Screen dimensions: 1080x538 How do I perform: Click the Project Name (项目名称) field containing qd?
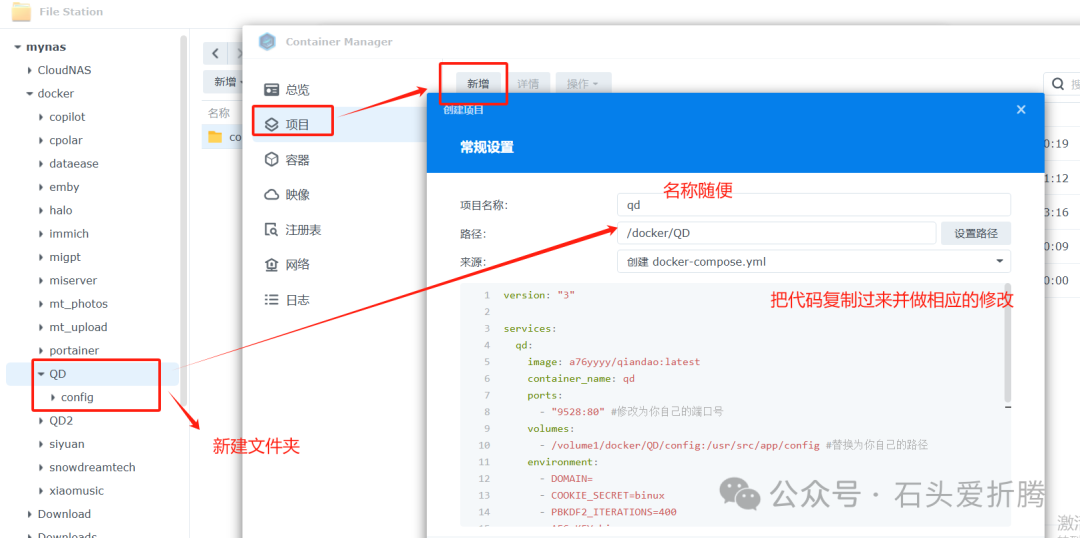point(813,205)
